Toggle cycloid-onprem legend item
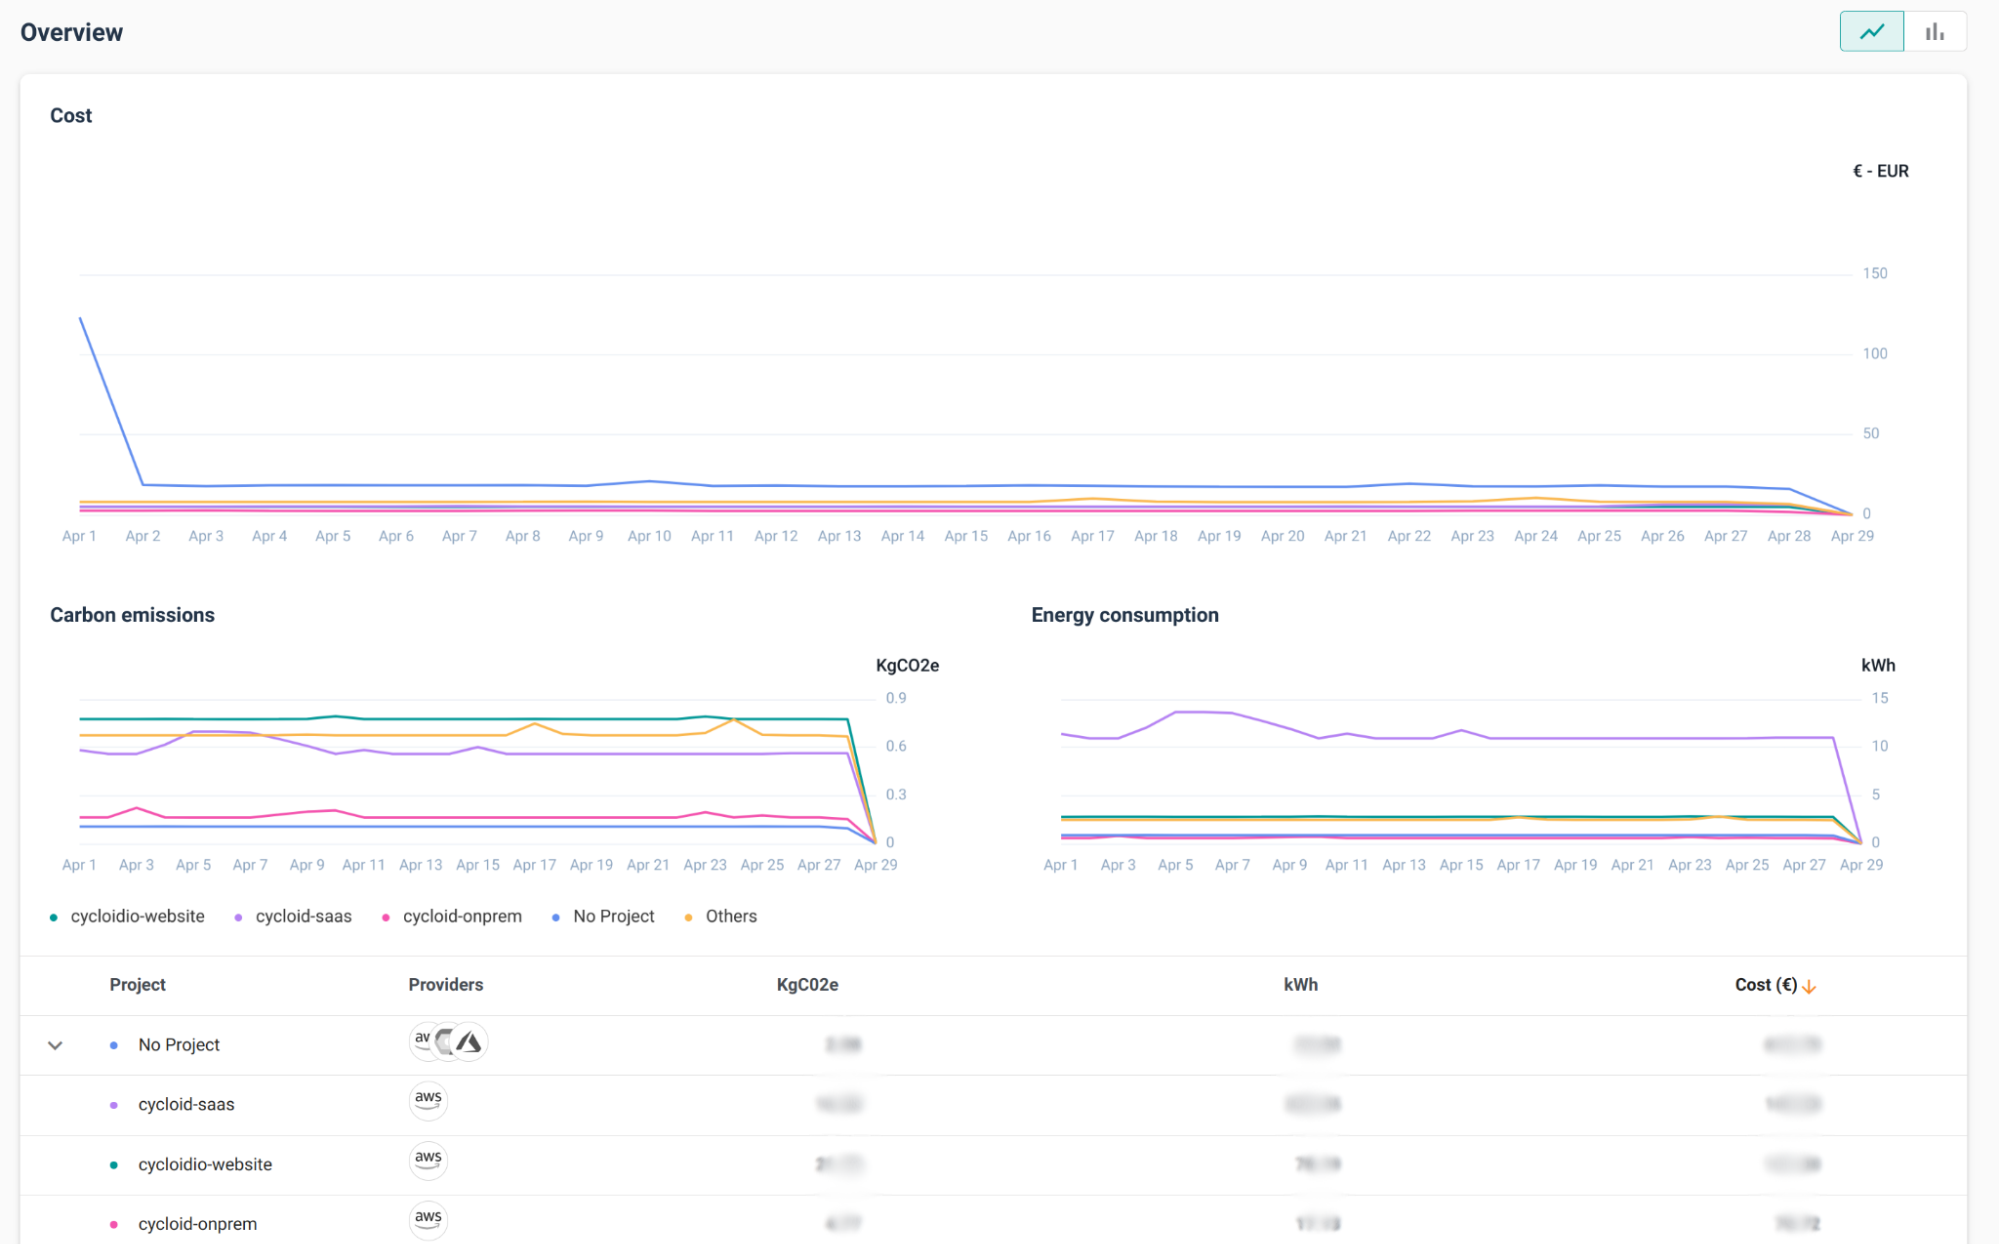Viewport: 1999px width, 1244px height. [462, 916]
